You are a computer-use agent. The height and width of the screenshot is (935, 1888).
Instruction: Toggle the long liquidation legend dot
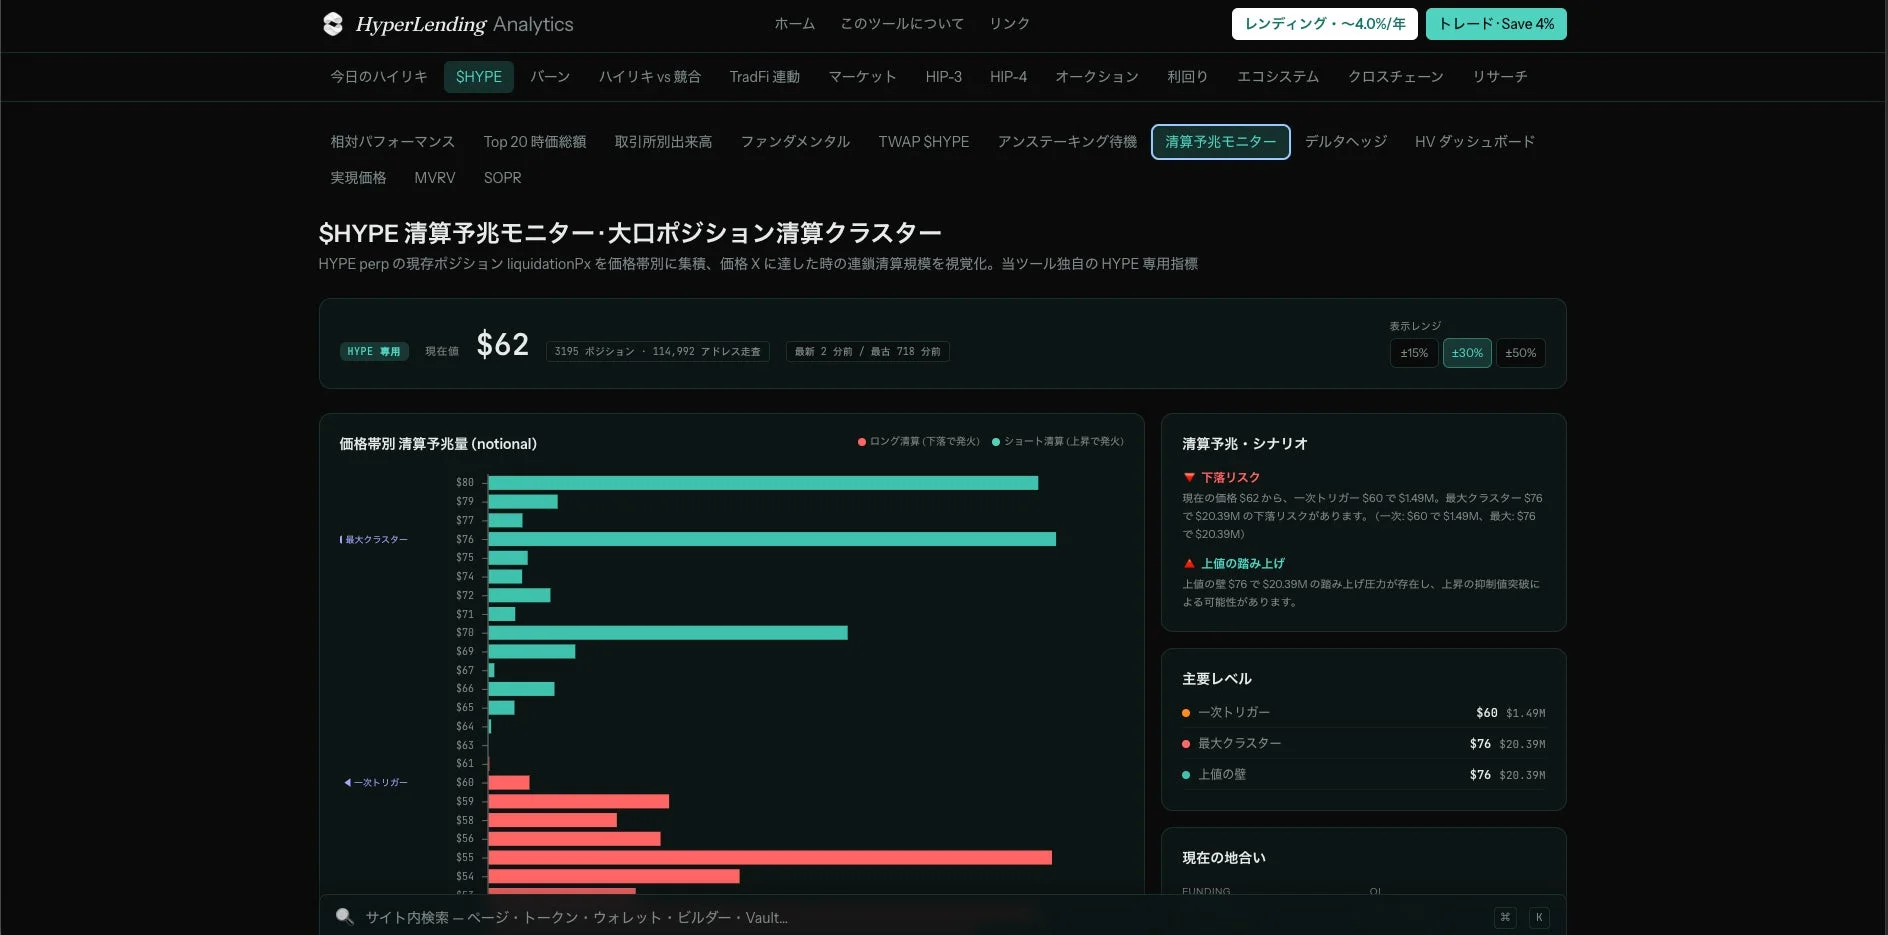tap(861, 442)
